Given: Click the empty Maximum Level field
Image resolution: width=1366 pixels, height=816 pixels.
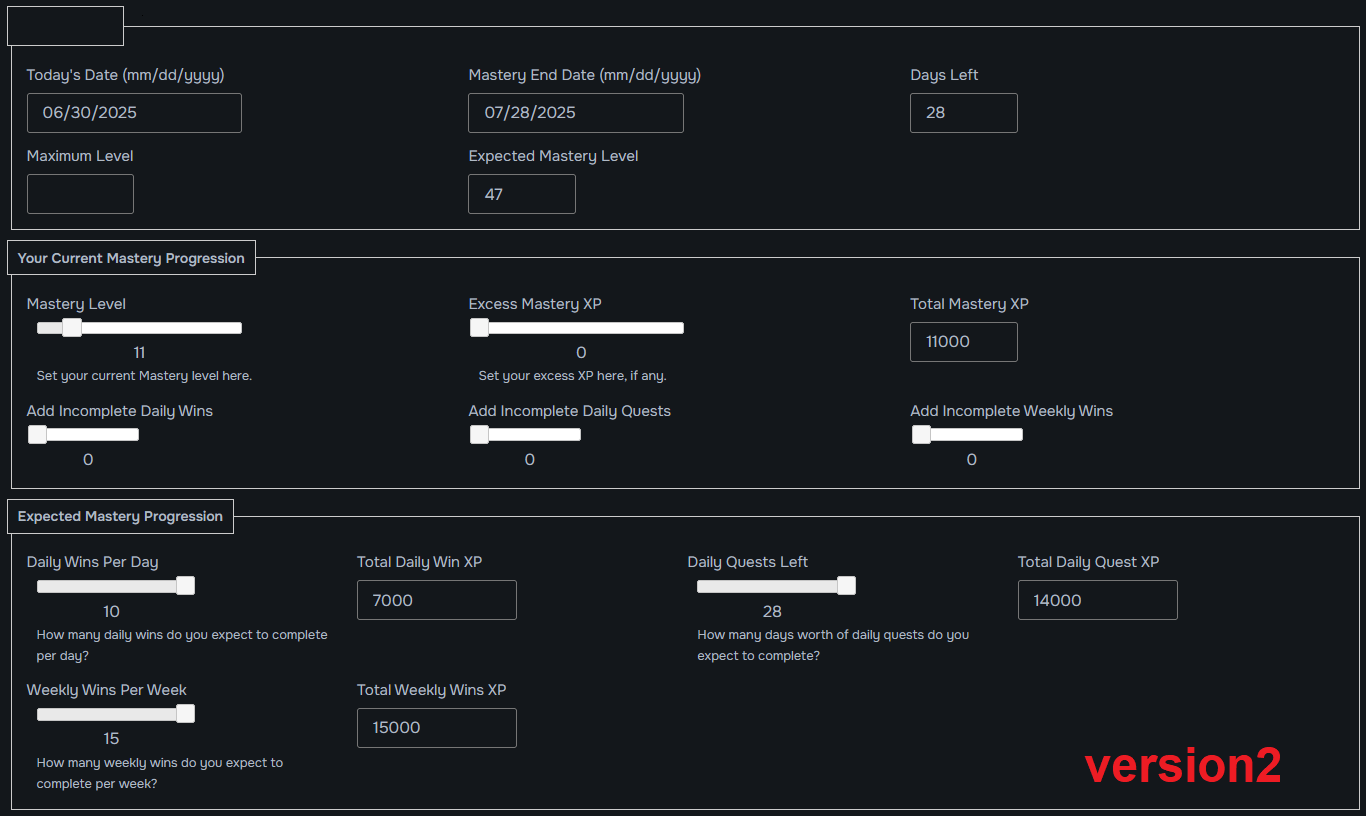Looking at the screenshot, I should (80, 194).
